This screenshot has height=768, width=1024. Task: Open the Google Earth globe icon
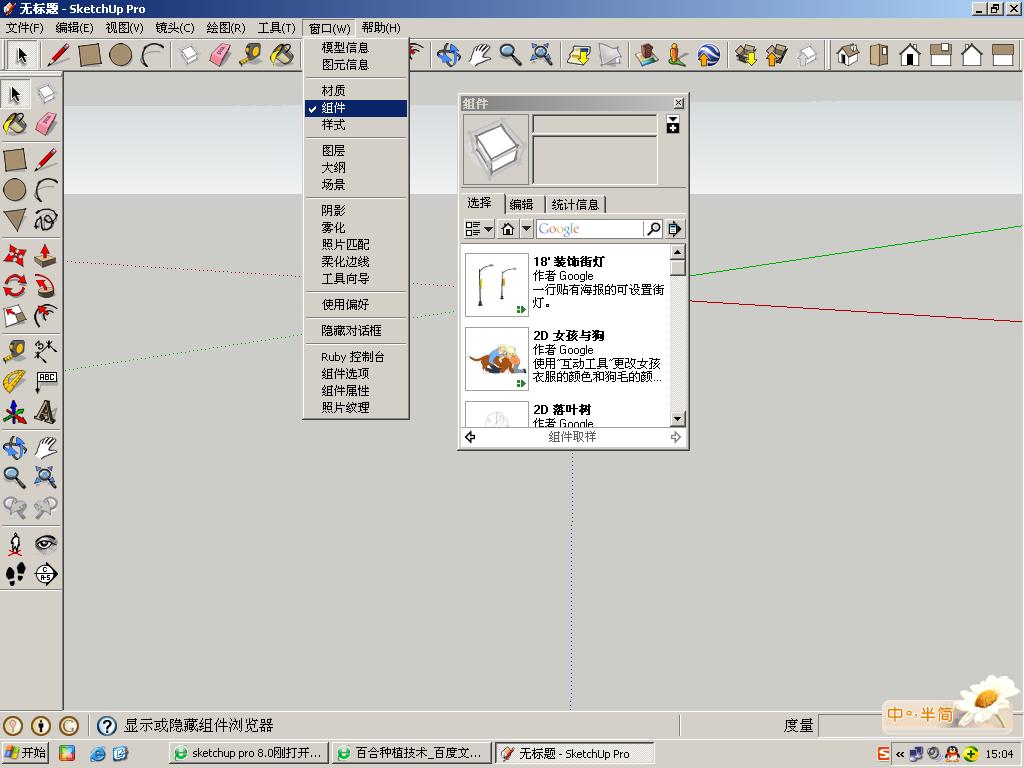click(709, 55)
